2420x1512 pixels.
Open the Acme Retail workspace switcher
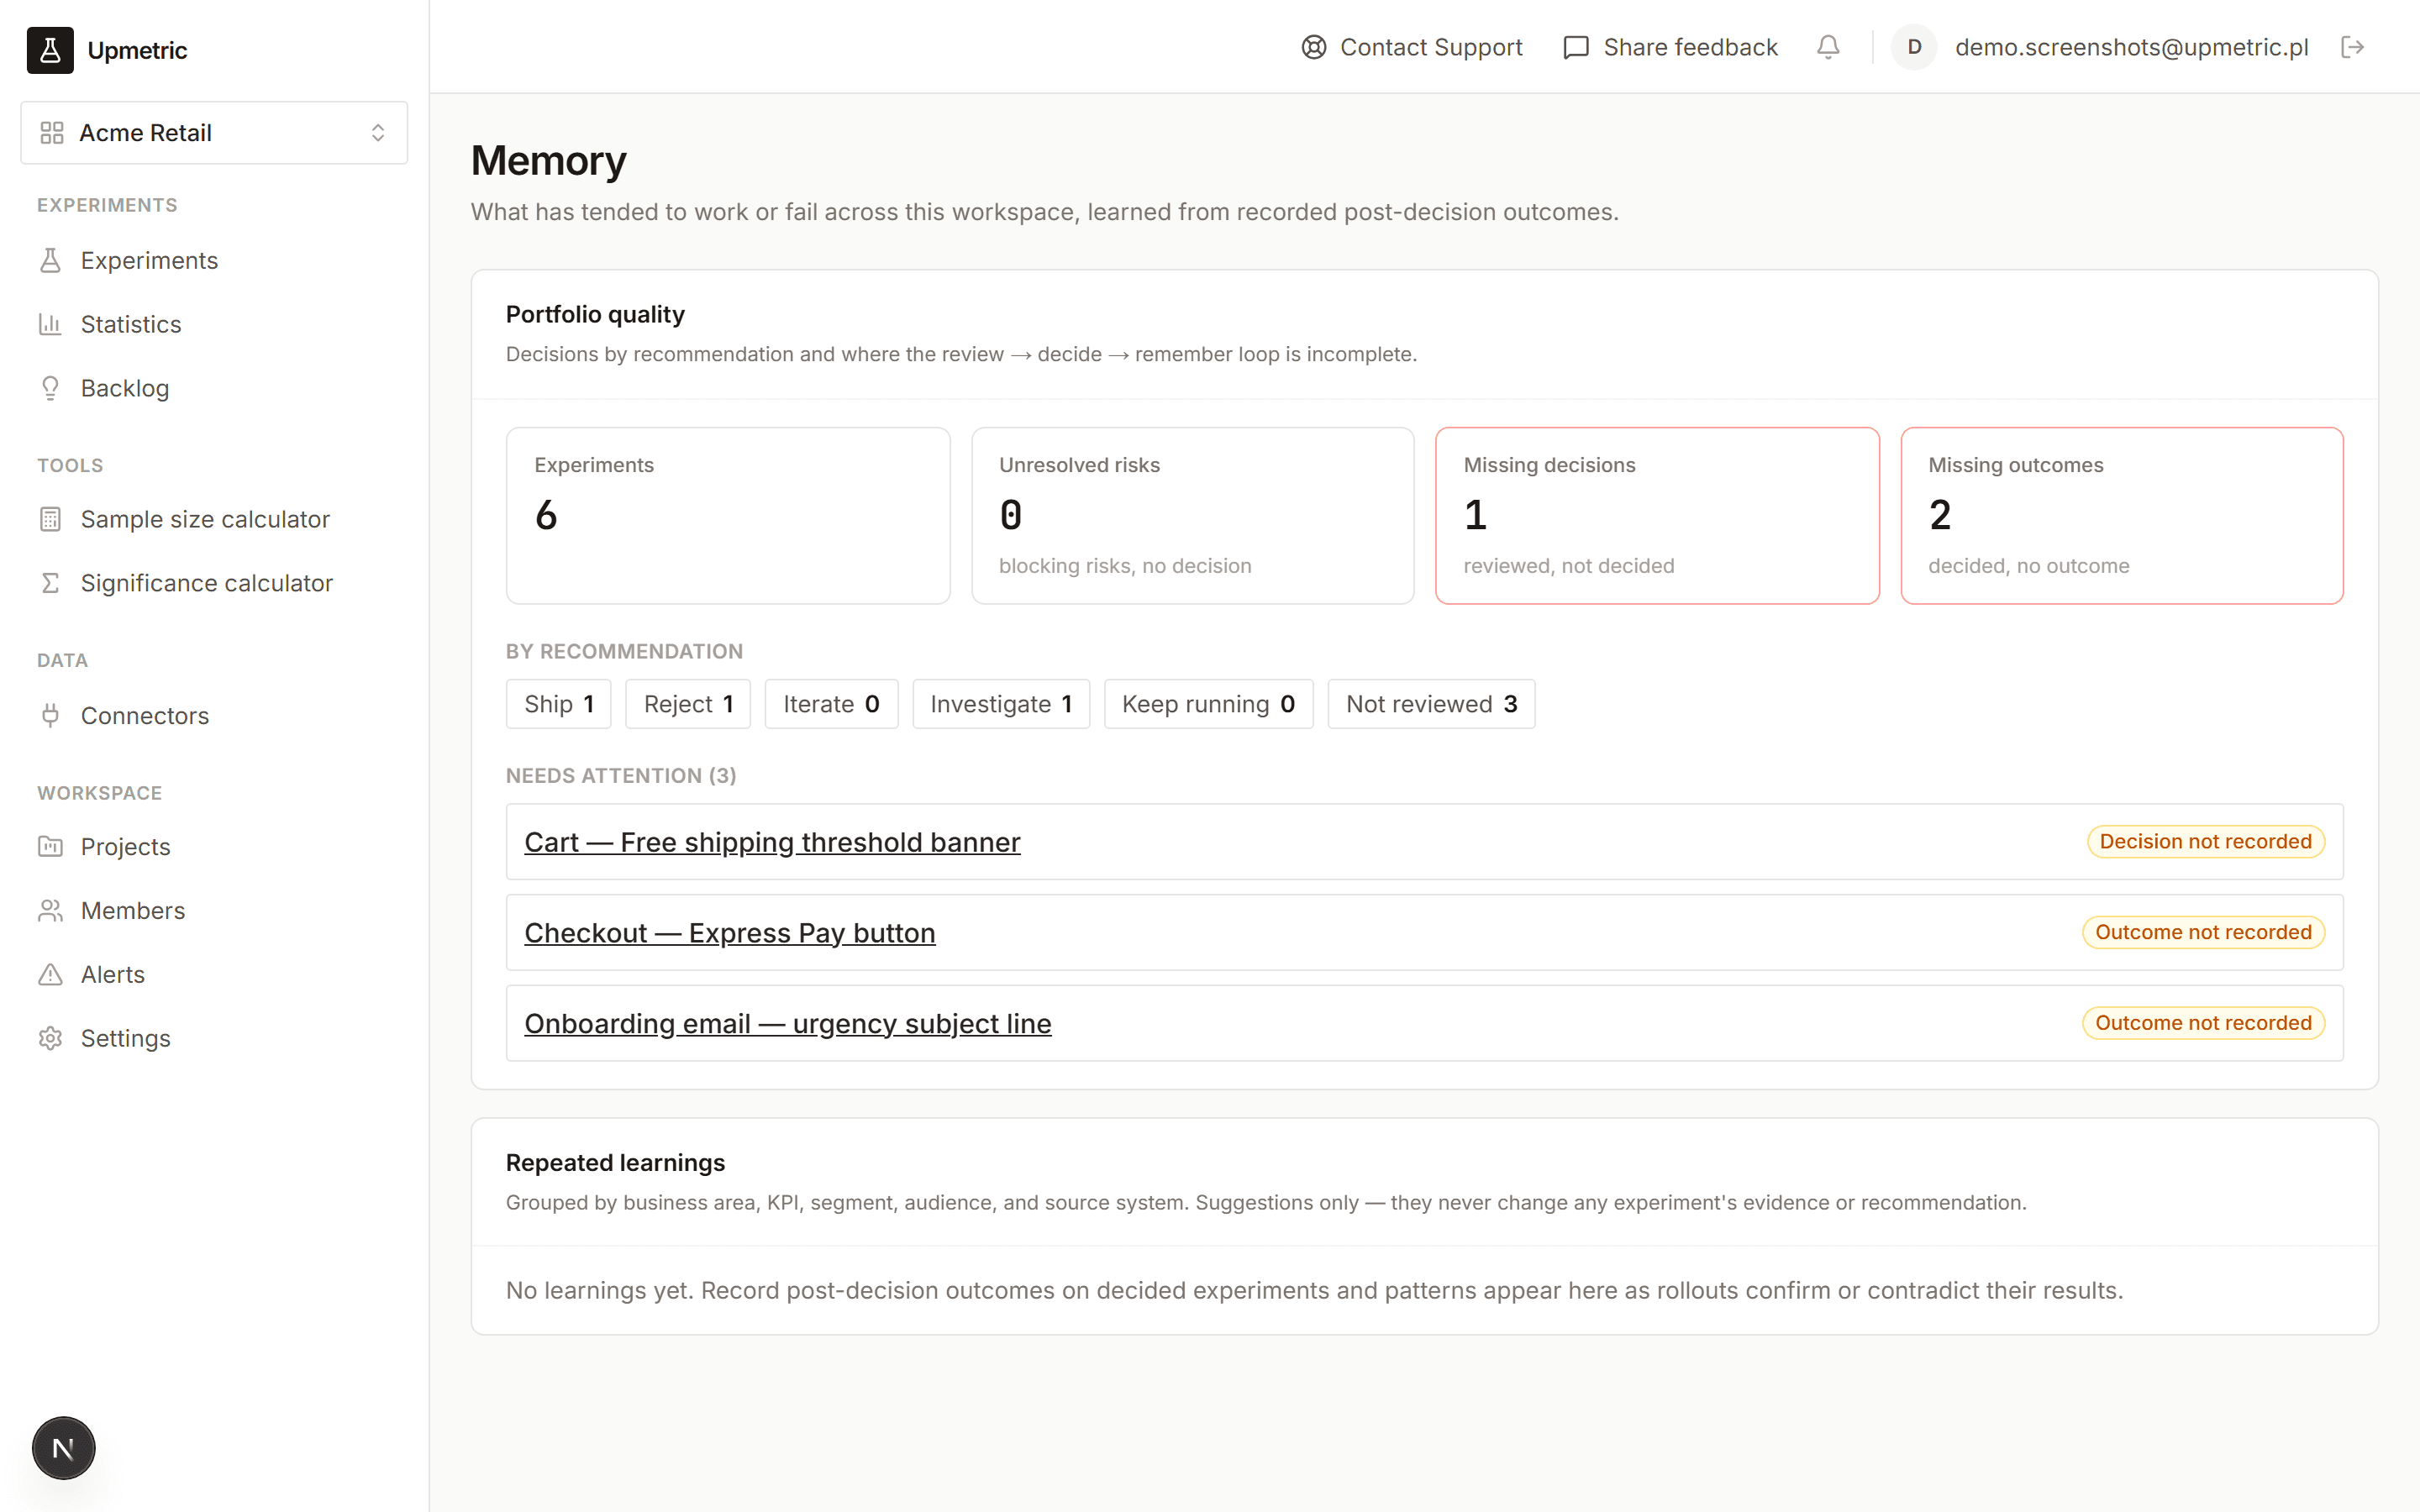(214, 133)
